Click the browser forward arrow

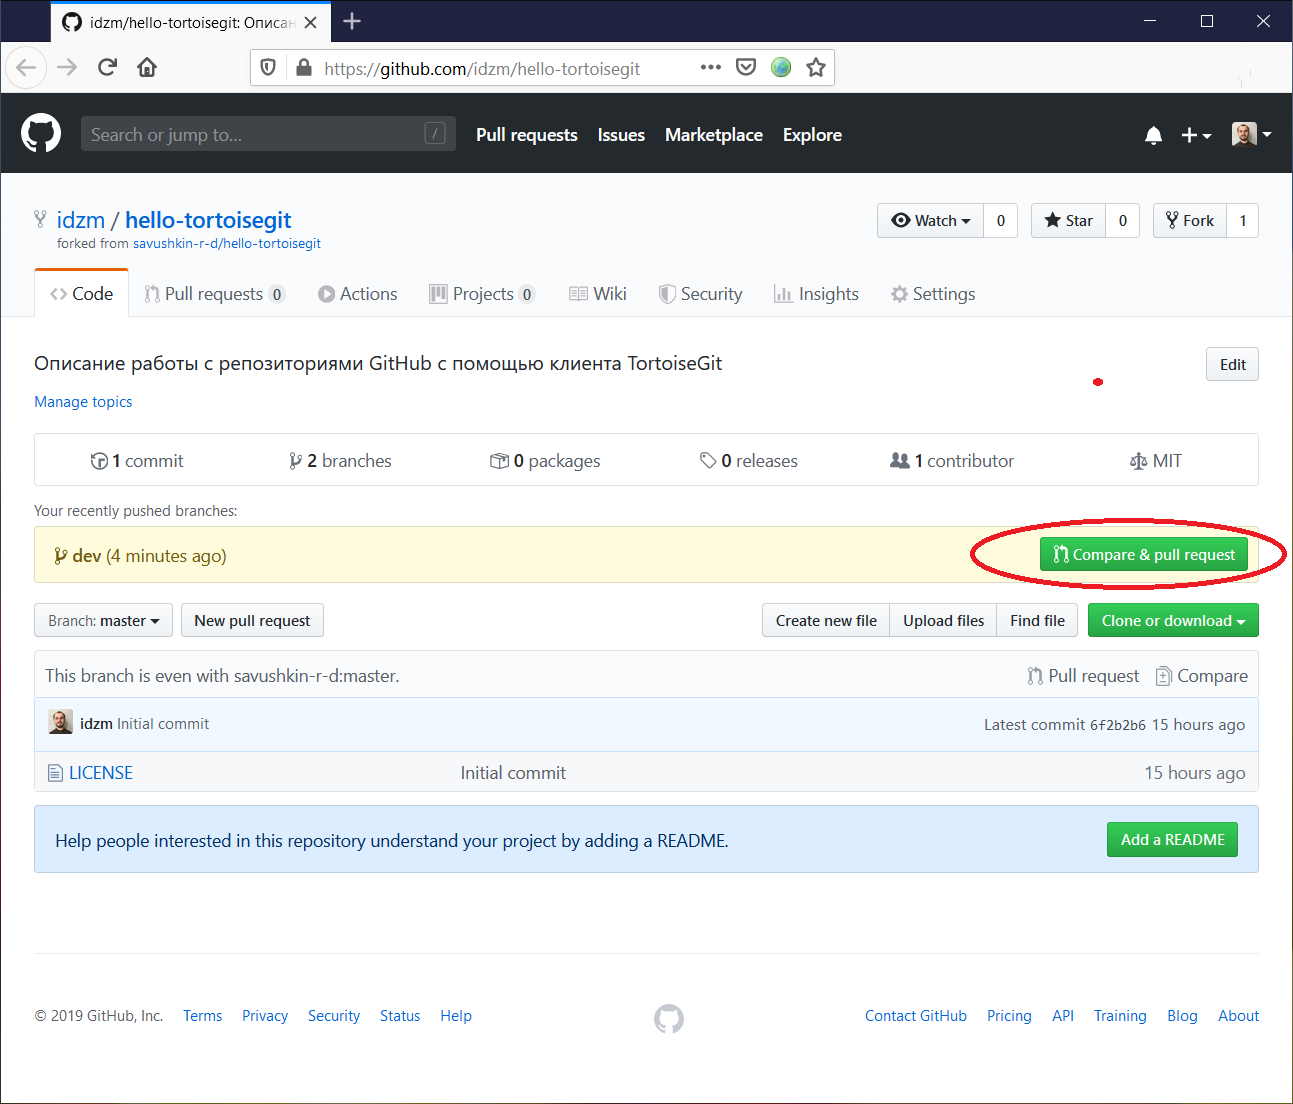click(x=67, y=67)
